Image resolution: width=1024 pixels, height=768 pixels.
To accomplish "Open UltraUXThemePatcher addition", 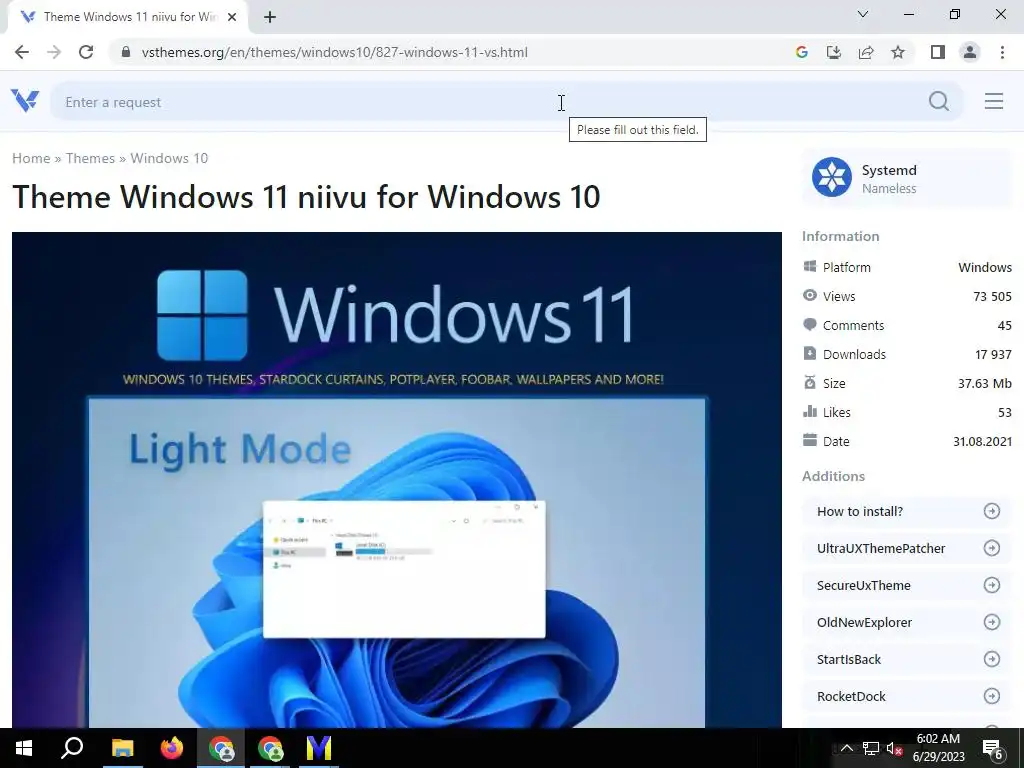I will click(908, 549).
